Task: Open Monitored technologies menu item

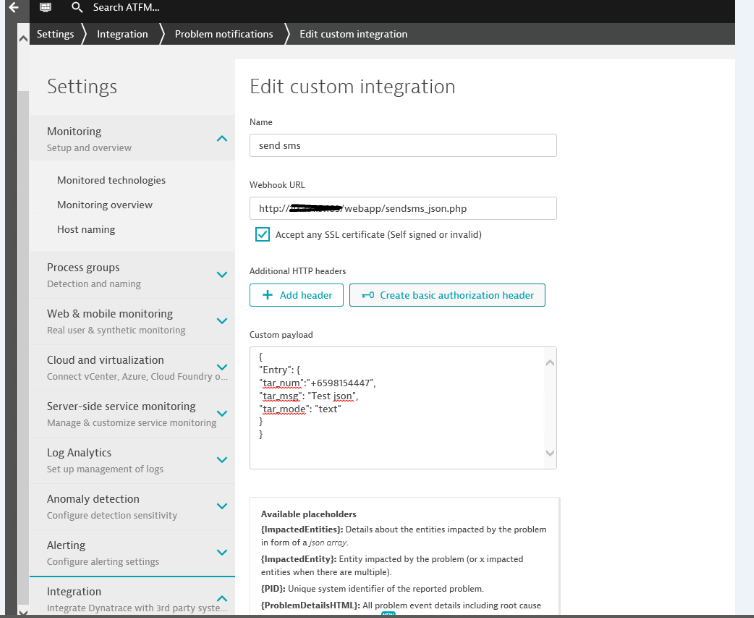Action: (x=111, y=180)
